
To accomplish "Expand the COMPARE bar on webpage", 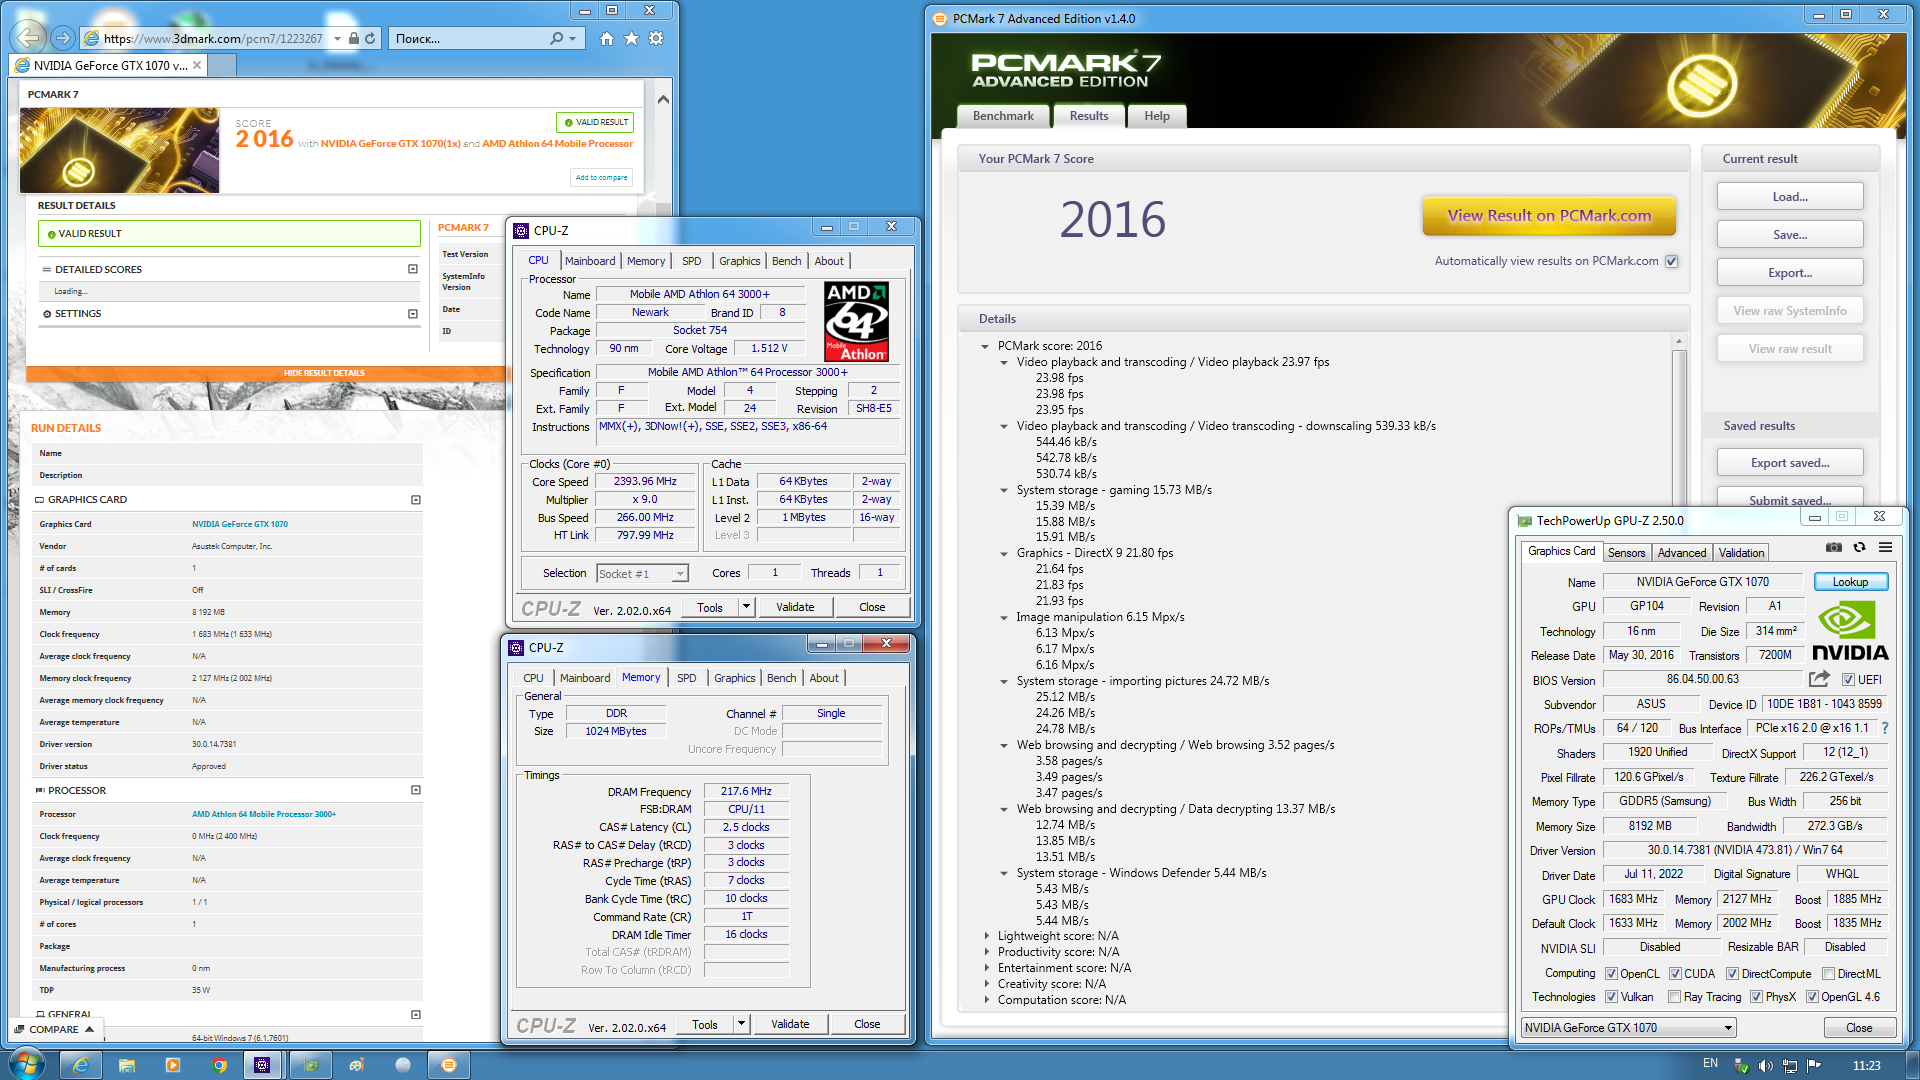I will 55,1029.
